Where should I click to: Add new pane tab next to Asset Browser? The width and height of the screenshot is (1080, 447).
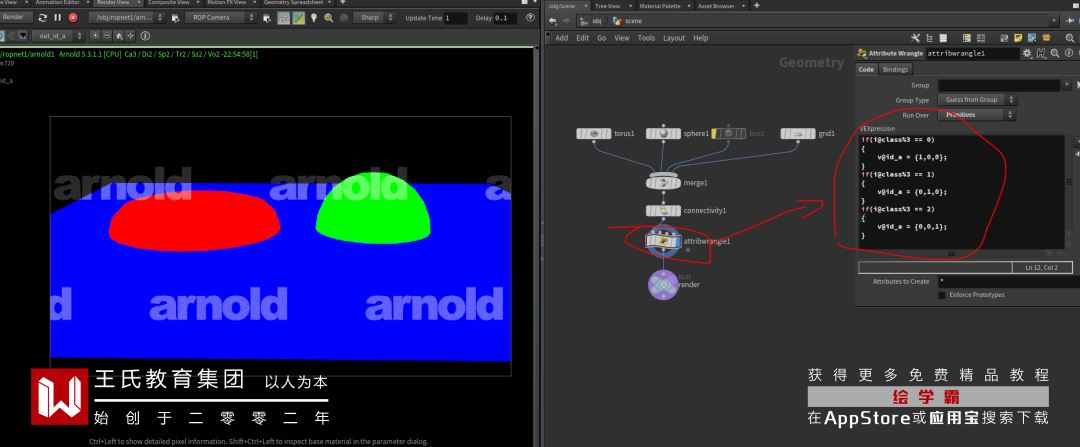(x=756, y=6)
